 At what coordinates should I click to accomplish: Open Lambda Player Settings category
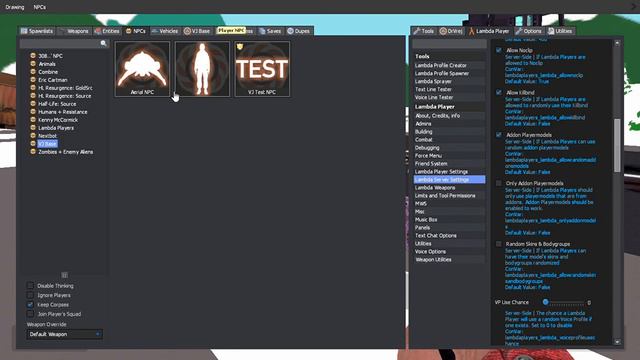click(449, 171)
